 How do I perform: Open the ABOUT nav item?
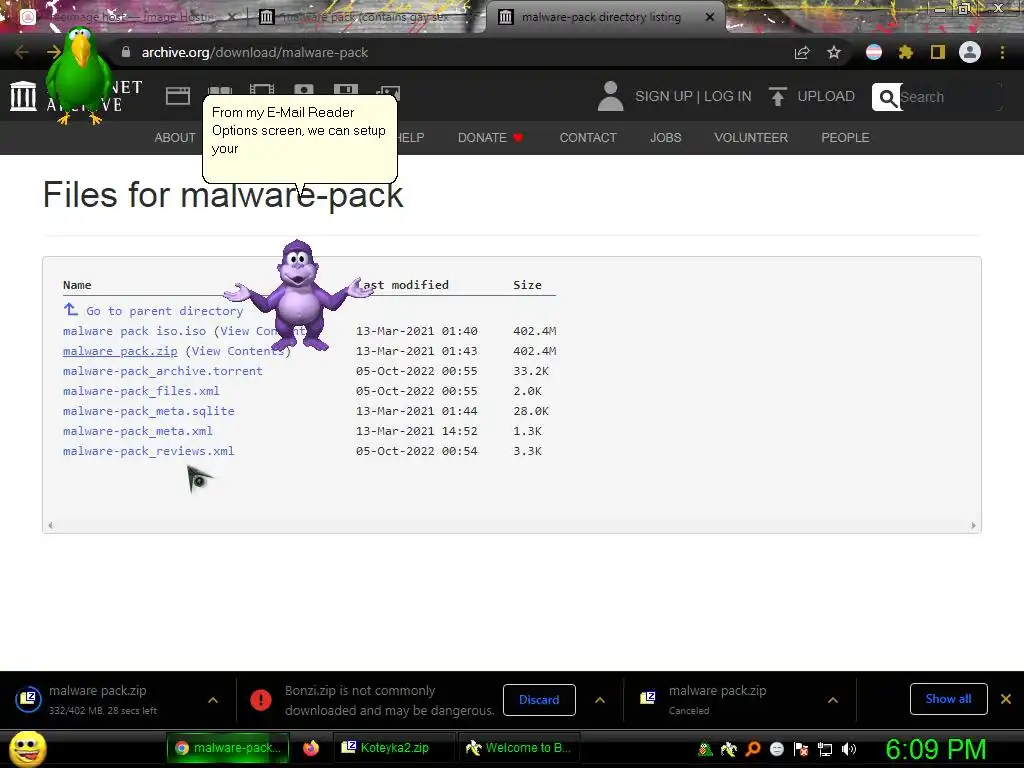coord(174,138)
